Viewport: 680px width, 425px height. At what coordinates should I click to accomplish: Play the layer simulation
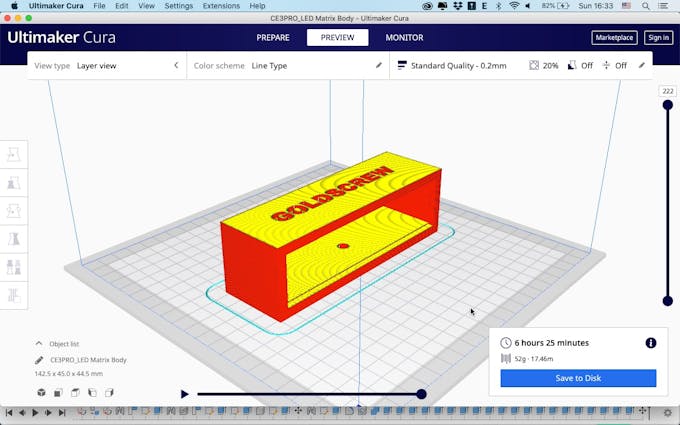coord(184,394)
